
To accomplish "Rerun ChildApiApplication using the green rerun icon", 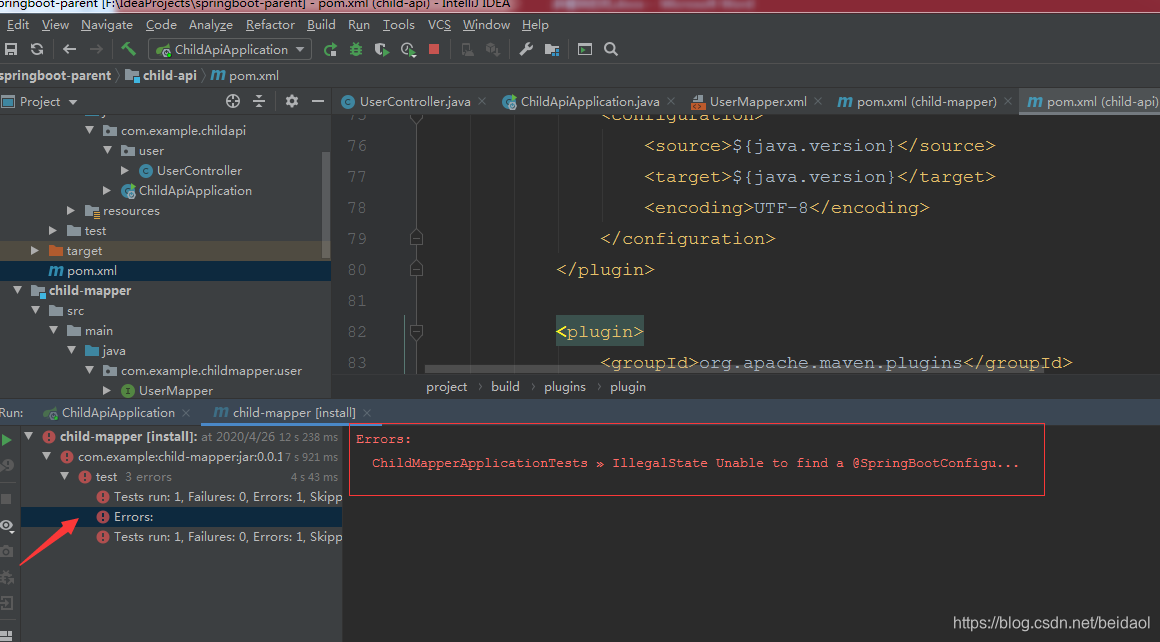I will pos(331,50).
